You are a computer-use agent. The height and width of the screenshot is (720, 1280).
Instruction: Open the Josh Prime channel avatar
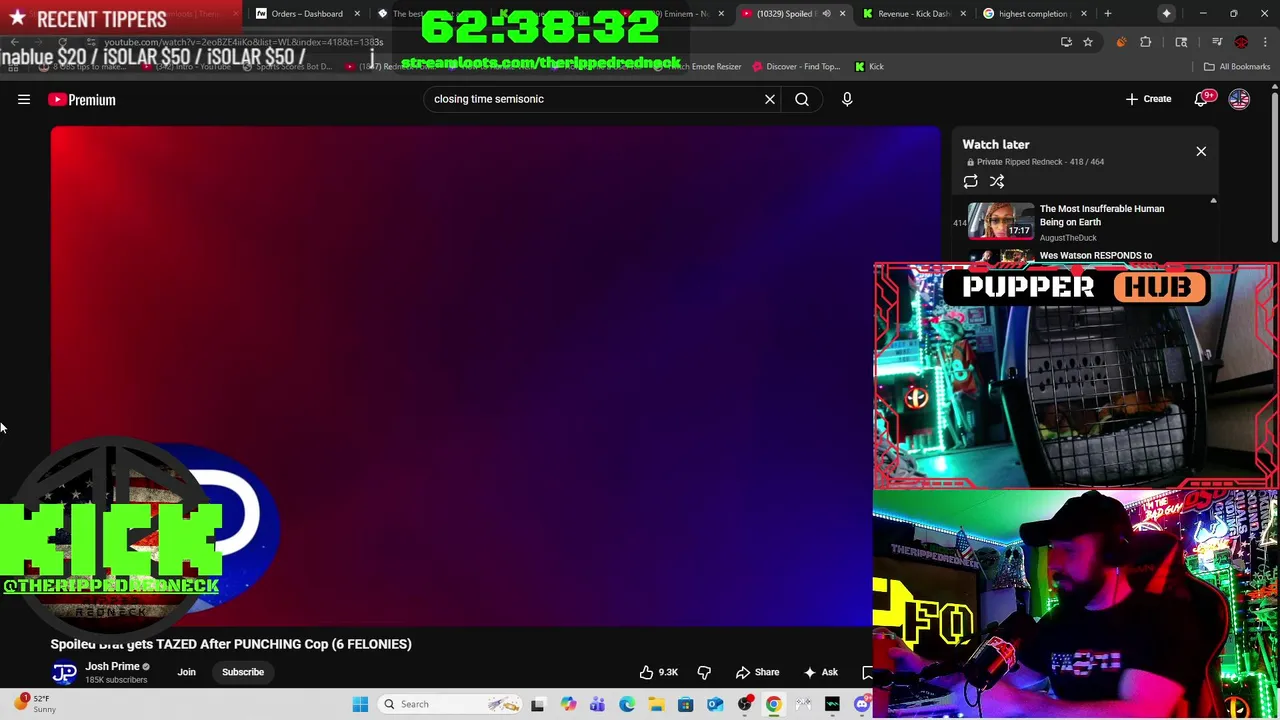64,673
